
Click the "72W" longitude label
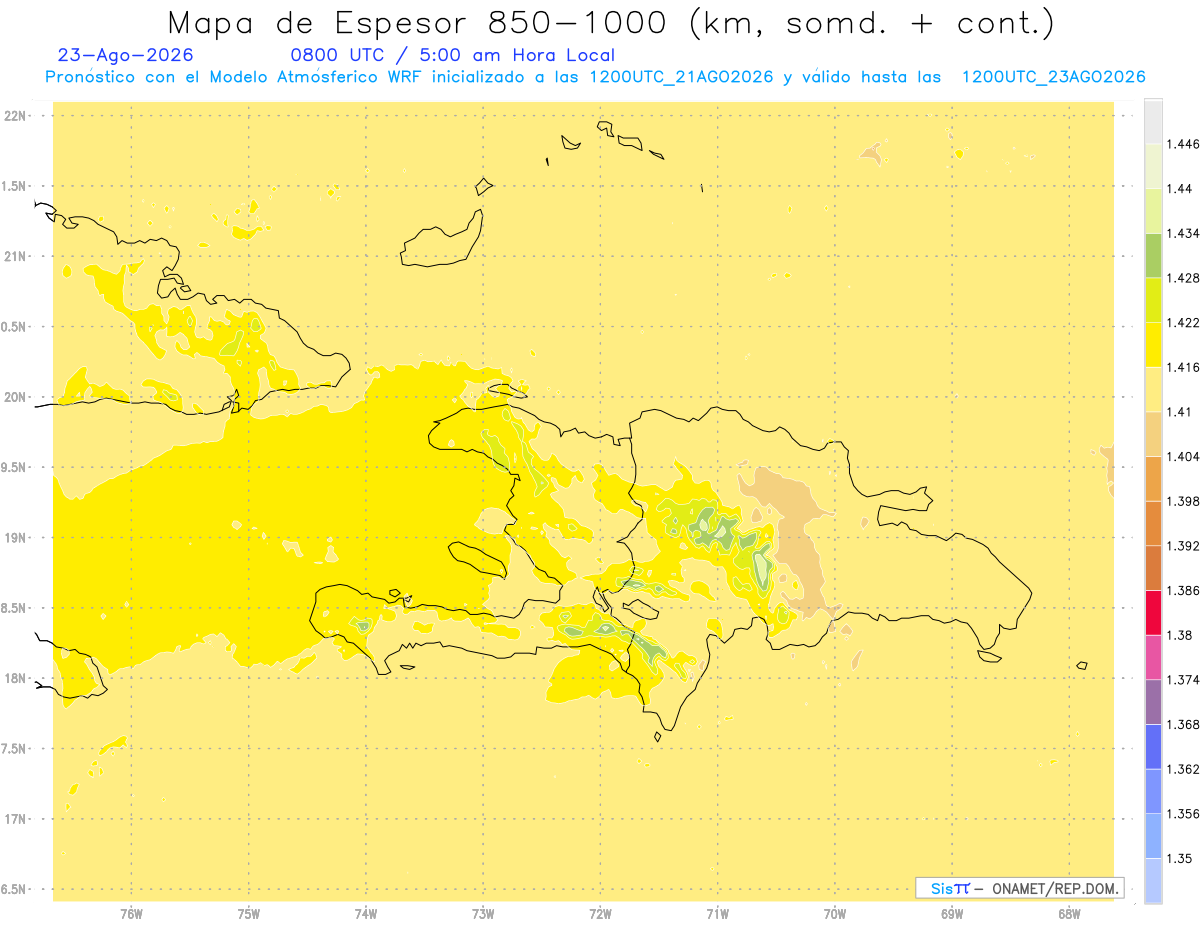point(600,914)
